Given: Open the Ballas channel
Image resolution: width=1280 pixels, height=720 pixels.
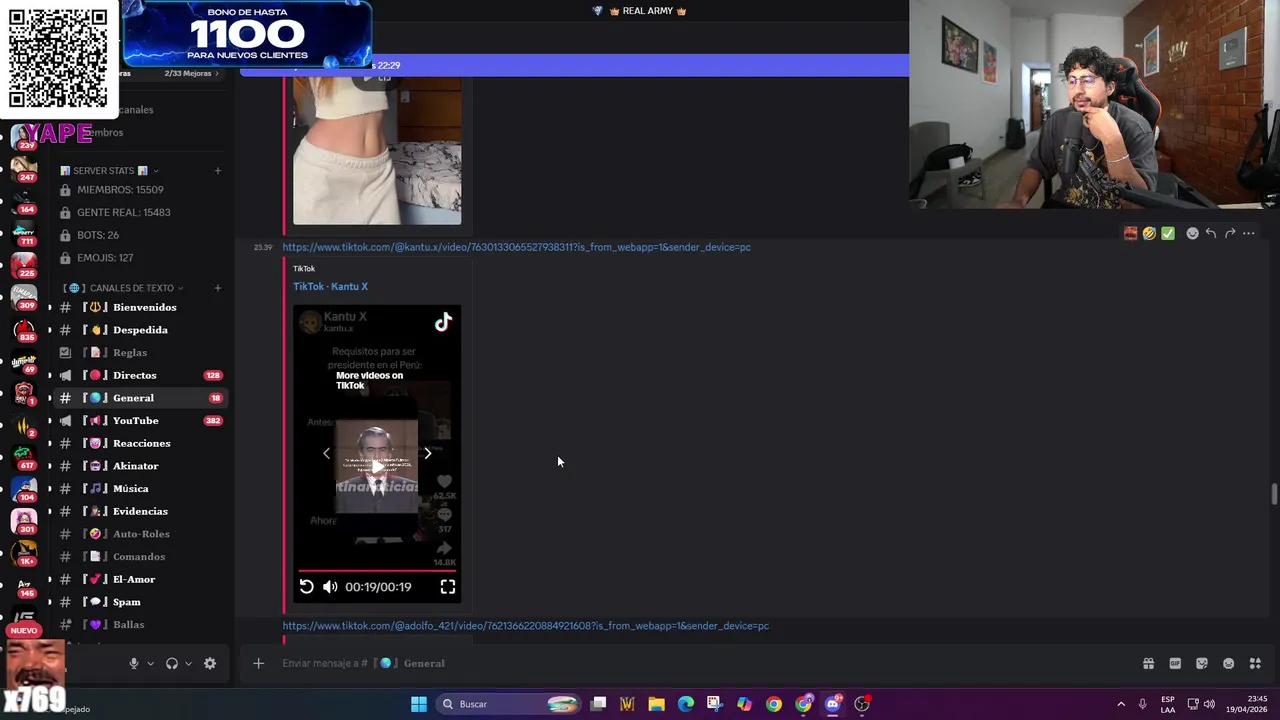Looking at the screenshot, I should tap(138, 624).
